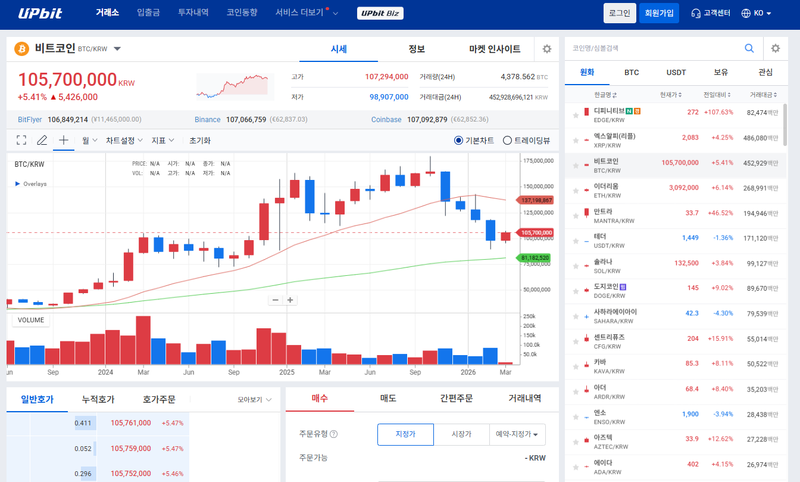Open chart panel settings gear

click(x=546, y=48)
